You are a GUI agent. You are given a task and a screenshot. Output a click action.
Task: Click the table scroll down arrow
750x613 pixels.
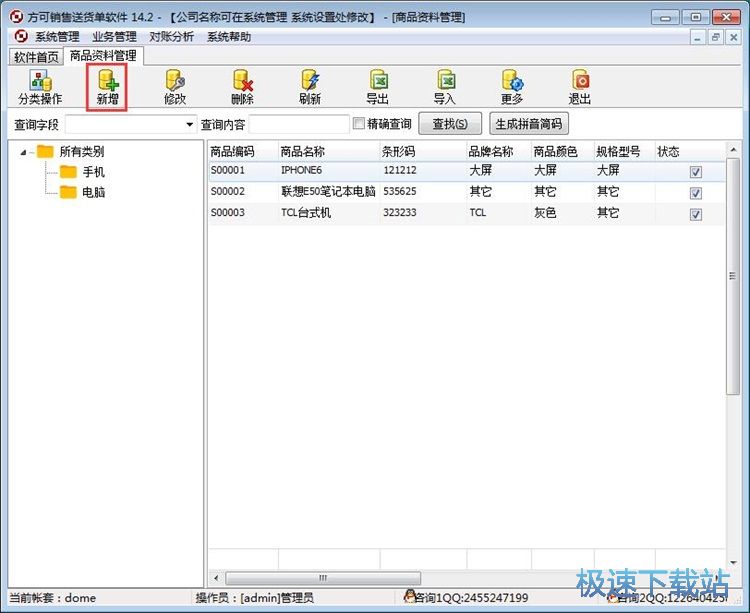733,563
